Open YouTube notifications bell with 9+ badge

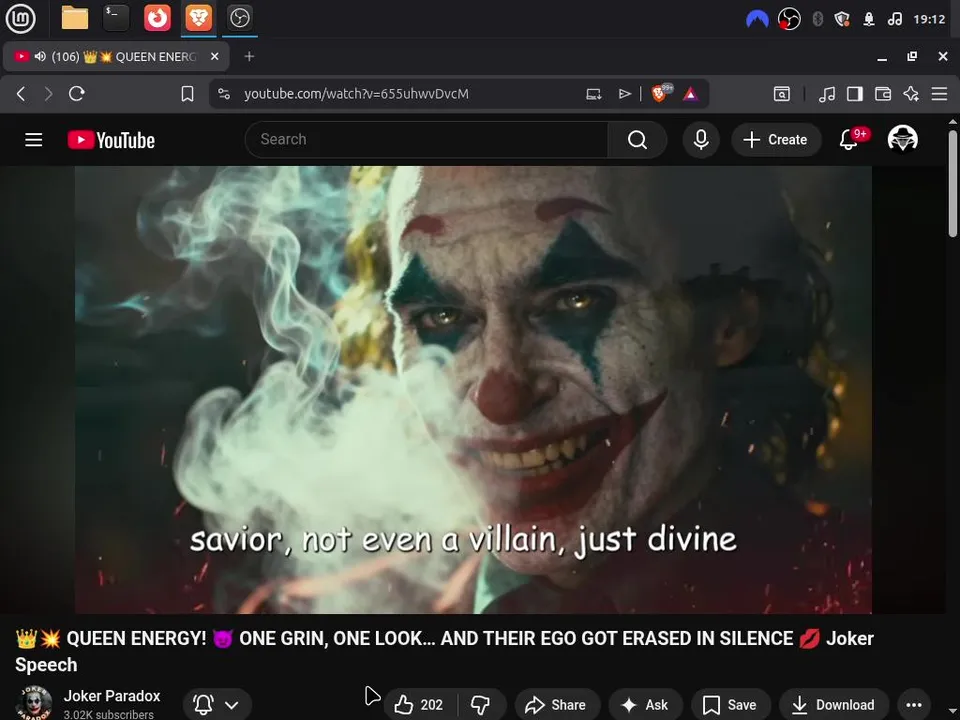pyautogui.click(x=850, y=140)
